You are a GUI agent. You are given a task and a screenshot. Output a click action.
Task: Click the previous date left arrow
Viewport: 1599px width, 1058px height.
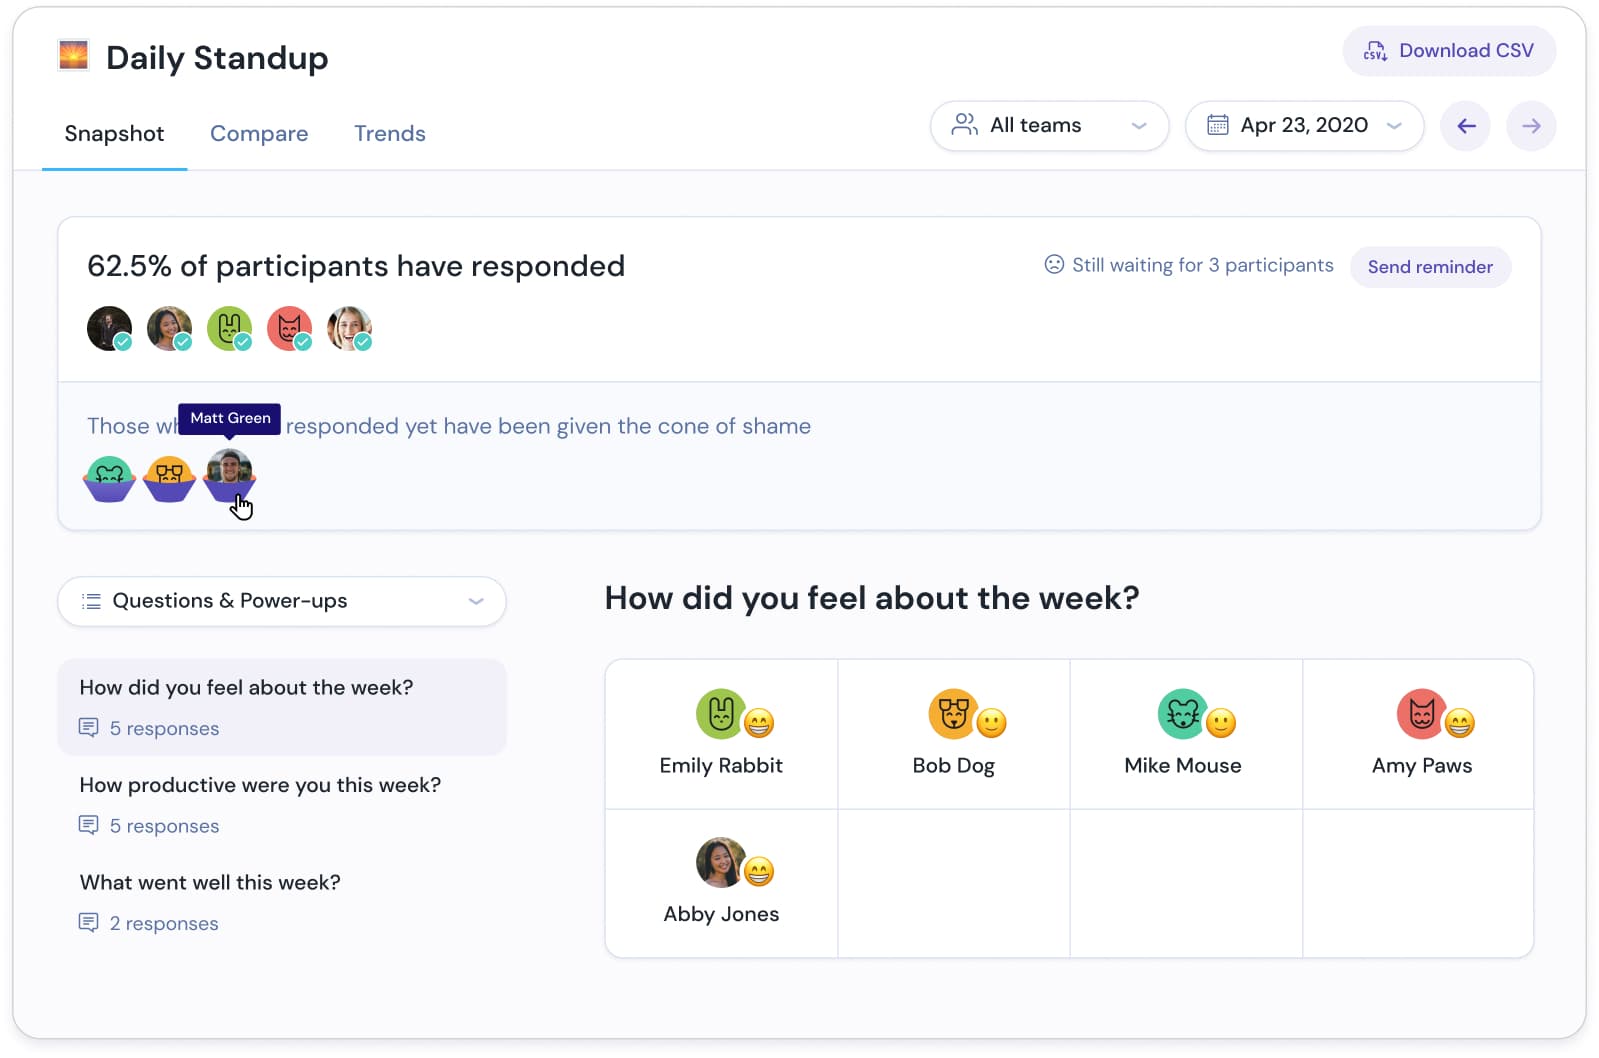[x=1465, y=126]
